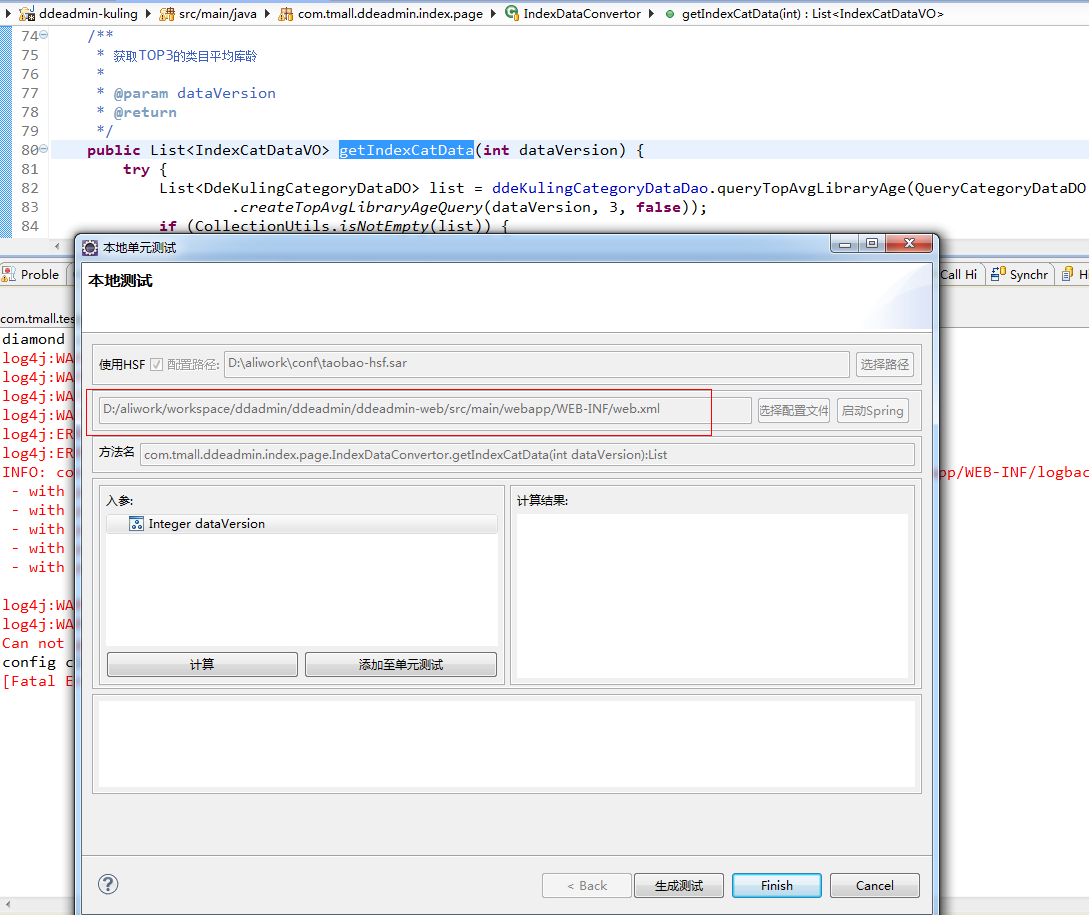Click the ddeadmin-kuling project icon in breadcrumb
Viewport: 1089px width, 915px height.
(27, 14)
